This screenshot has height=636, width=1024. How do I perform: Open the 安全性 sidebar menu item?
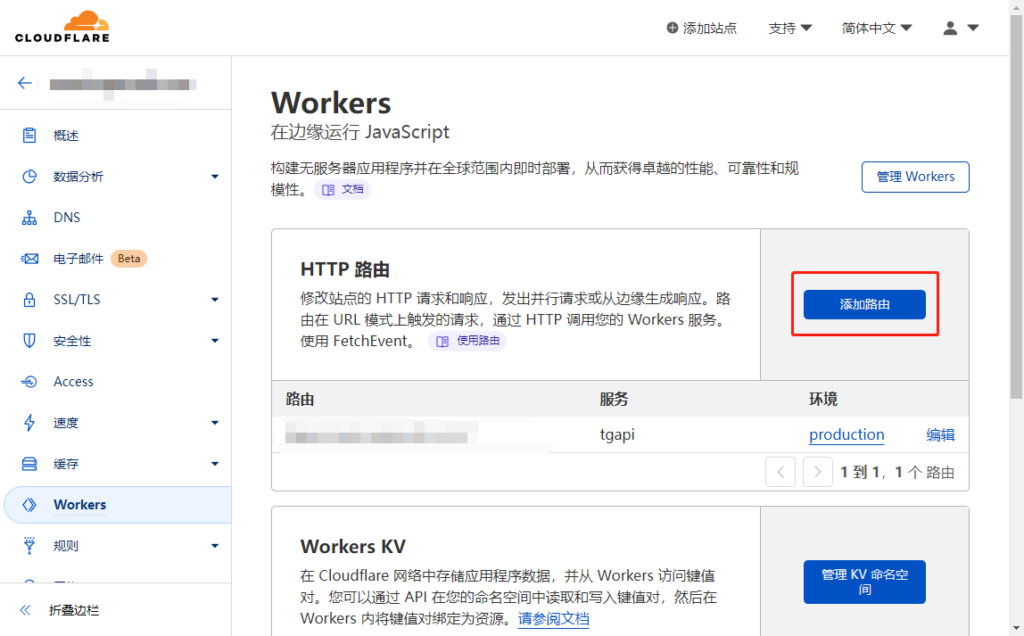pyautogui.click(x=120, y=341)
